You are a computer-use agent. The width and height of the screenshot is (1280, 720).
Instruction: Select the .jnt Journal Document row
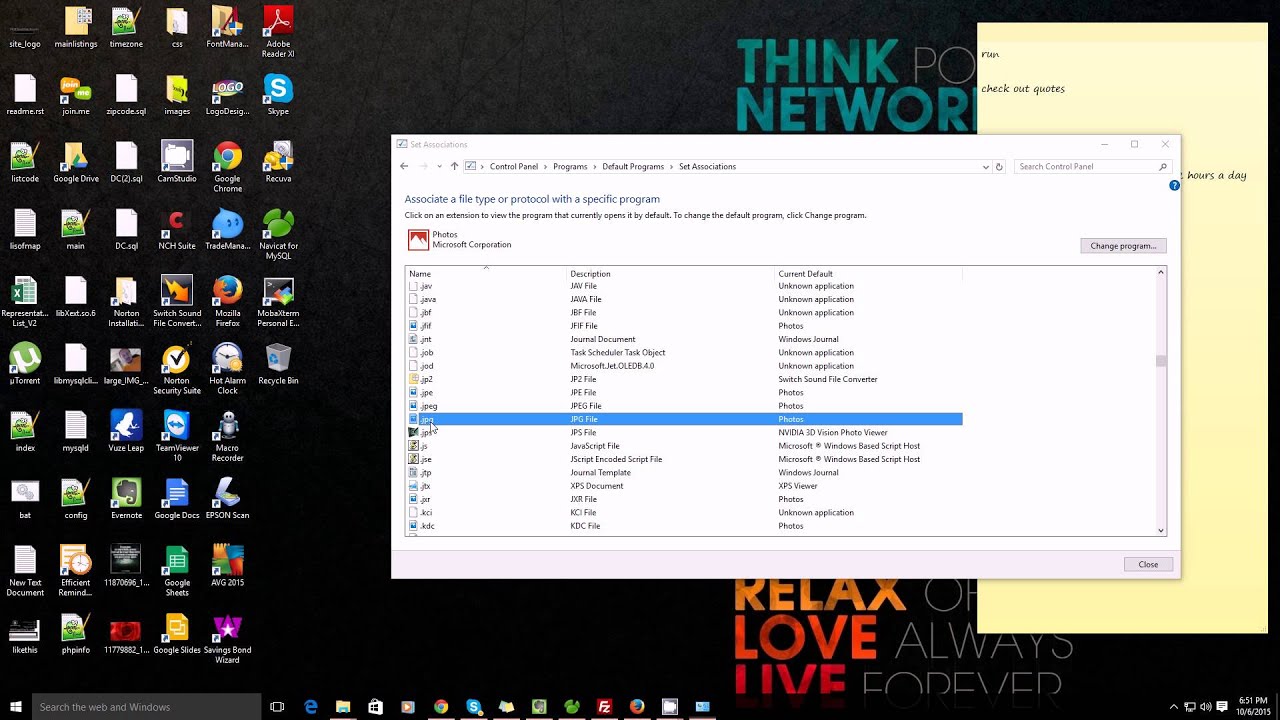pyautogui.click(x=684, y=339)
